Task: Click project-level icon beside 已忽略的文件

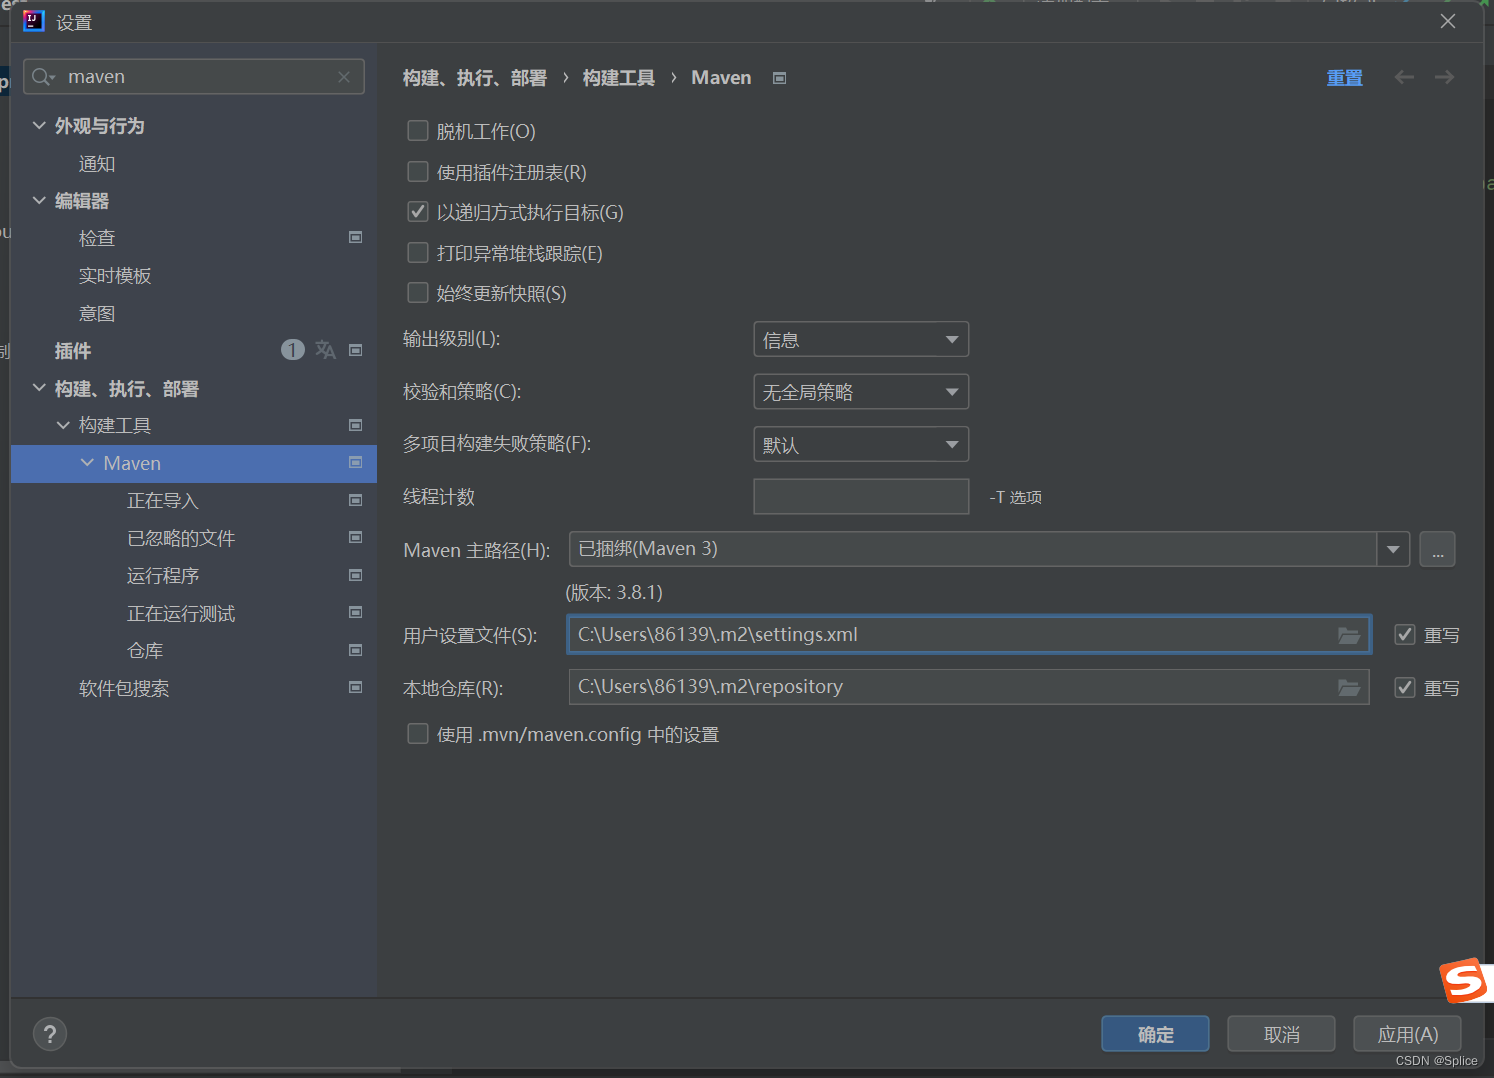Action: pos(355,537)
